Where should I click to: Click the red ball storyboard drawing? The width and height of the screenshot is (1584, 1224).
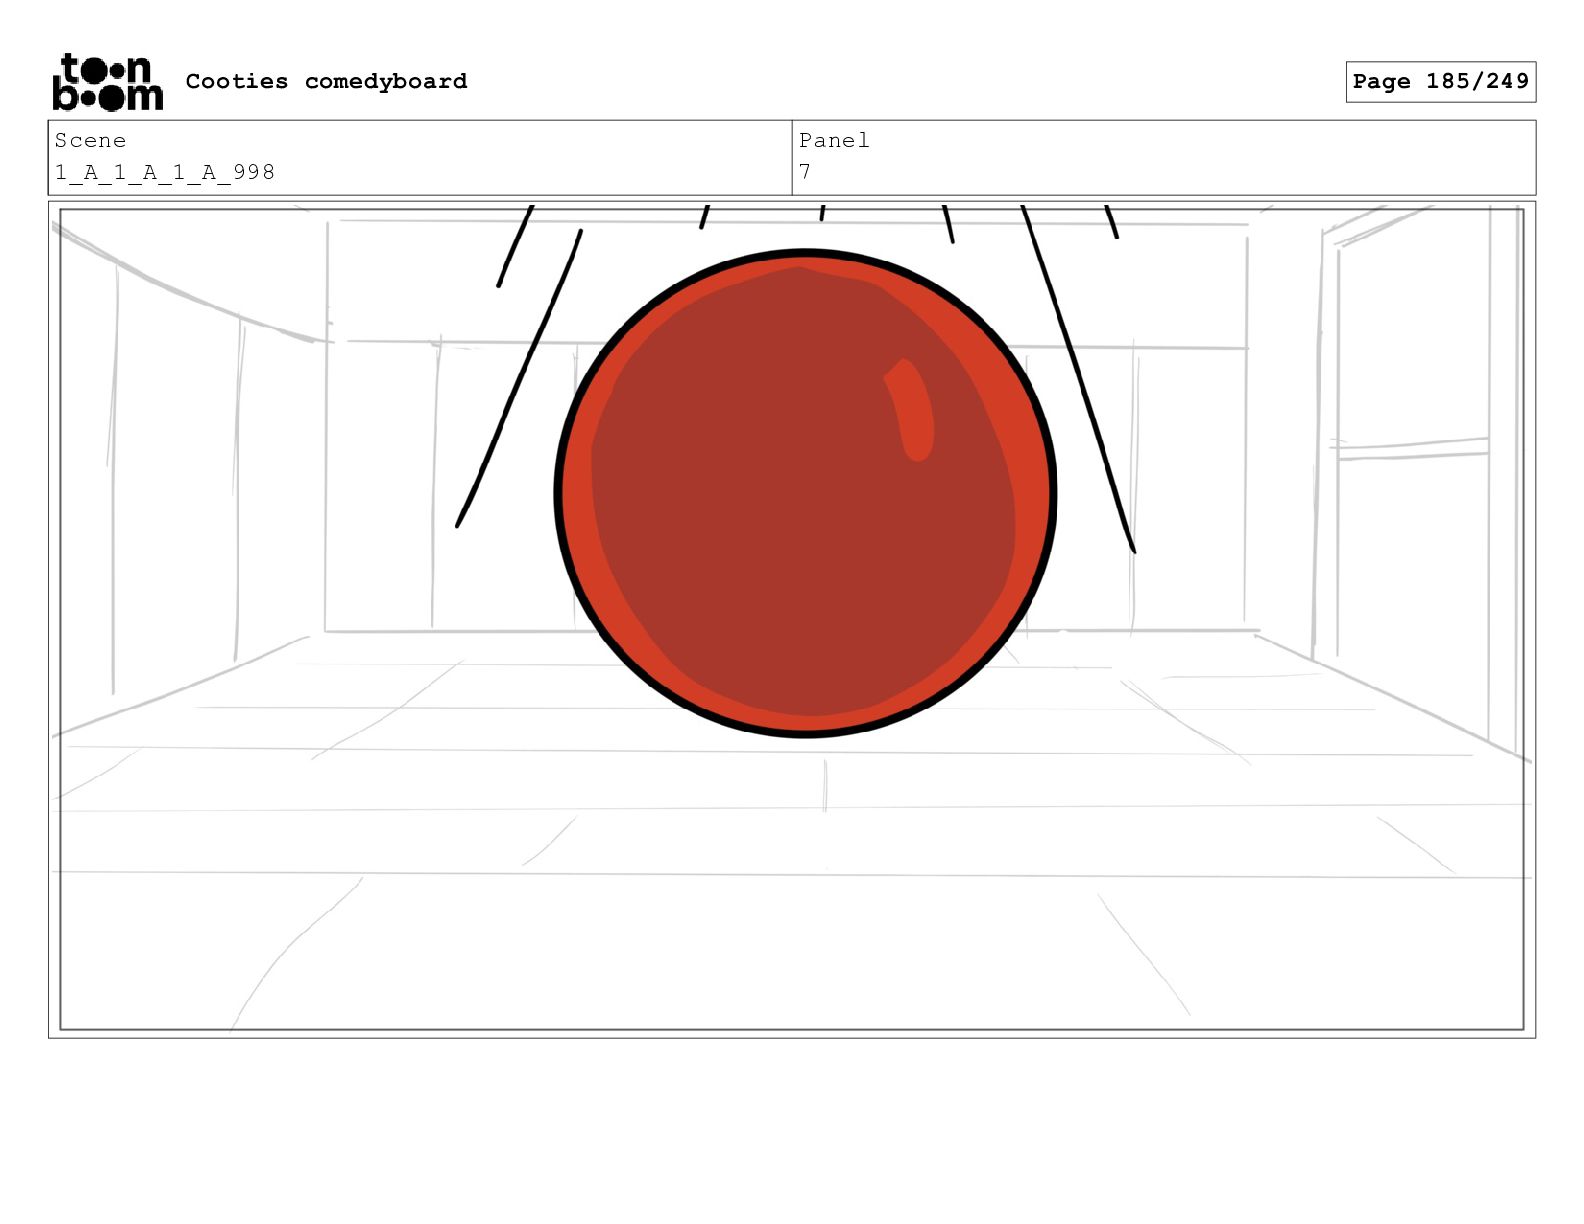point(805,493)
